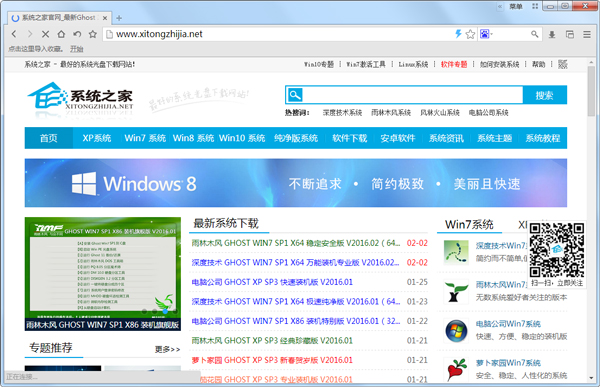Click the lightning speed mode icon
Viewport: 600px width, 387px height.
point(458,34)
